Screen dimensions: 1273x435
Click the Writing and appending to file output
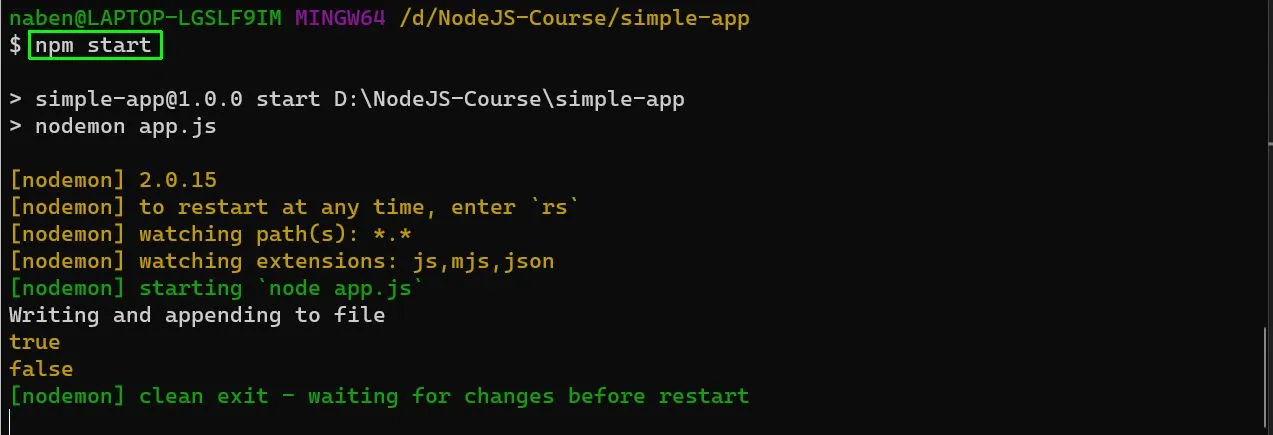click(x=197, y=315)
